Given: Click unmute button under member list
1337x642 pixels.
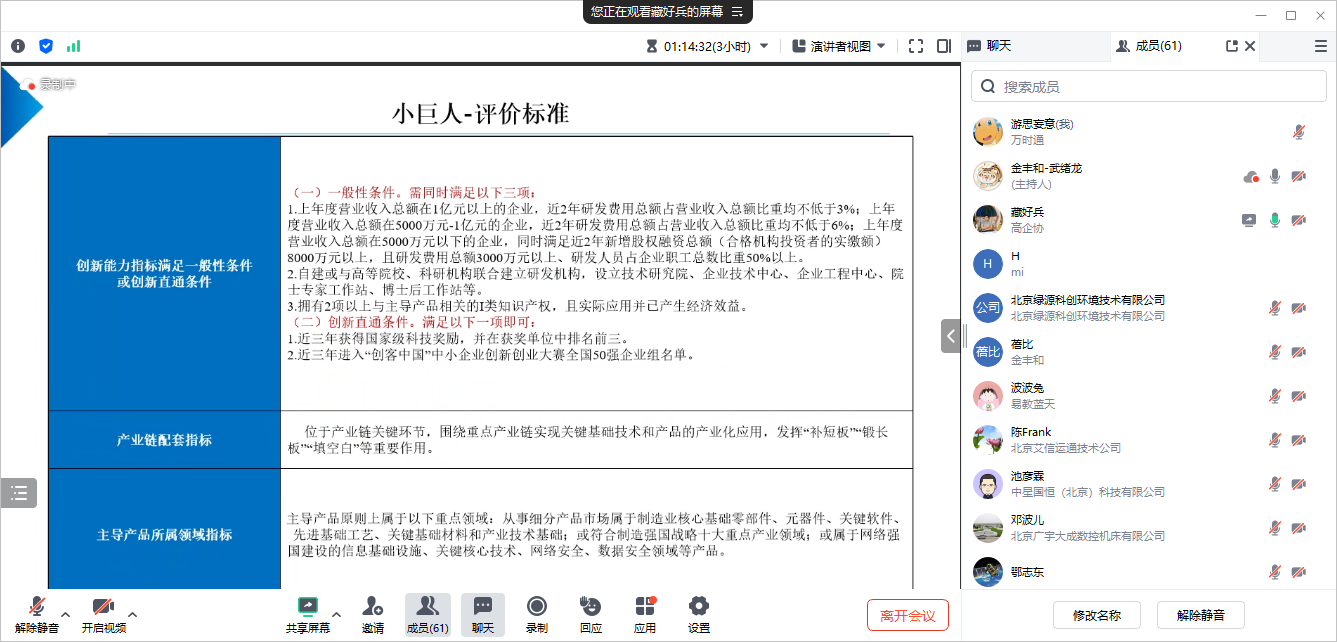Looking at the screenshot, I should pos(1201,615).
